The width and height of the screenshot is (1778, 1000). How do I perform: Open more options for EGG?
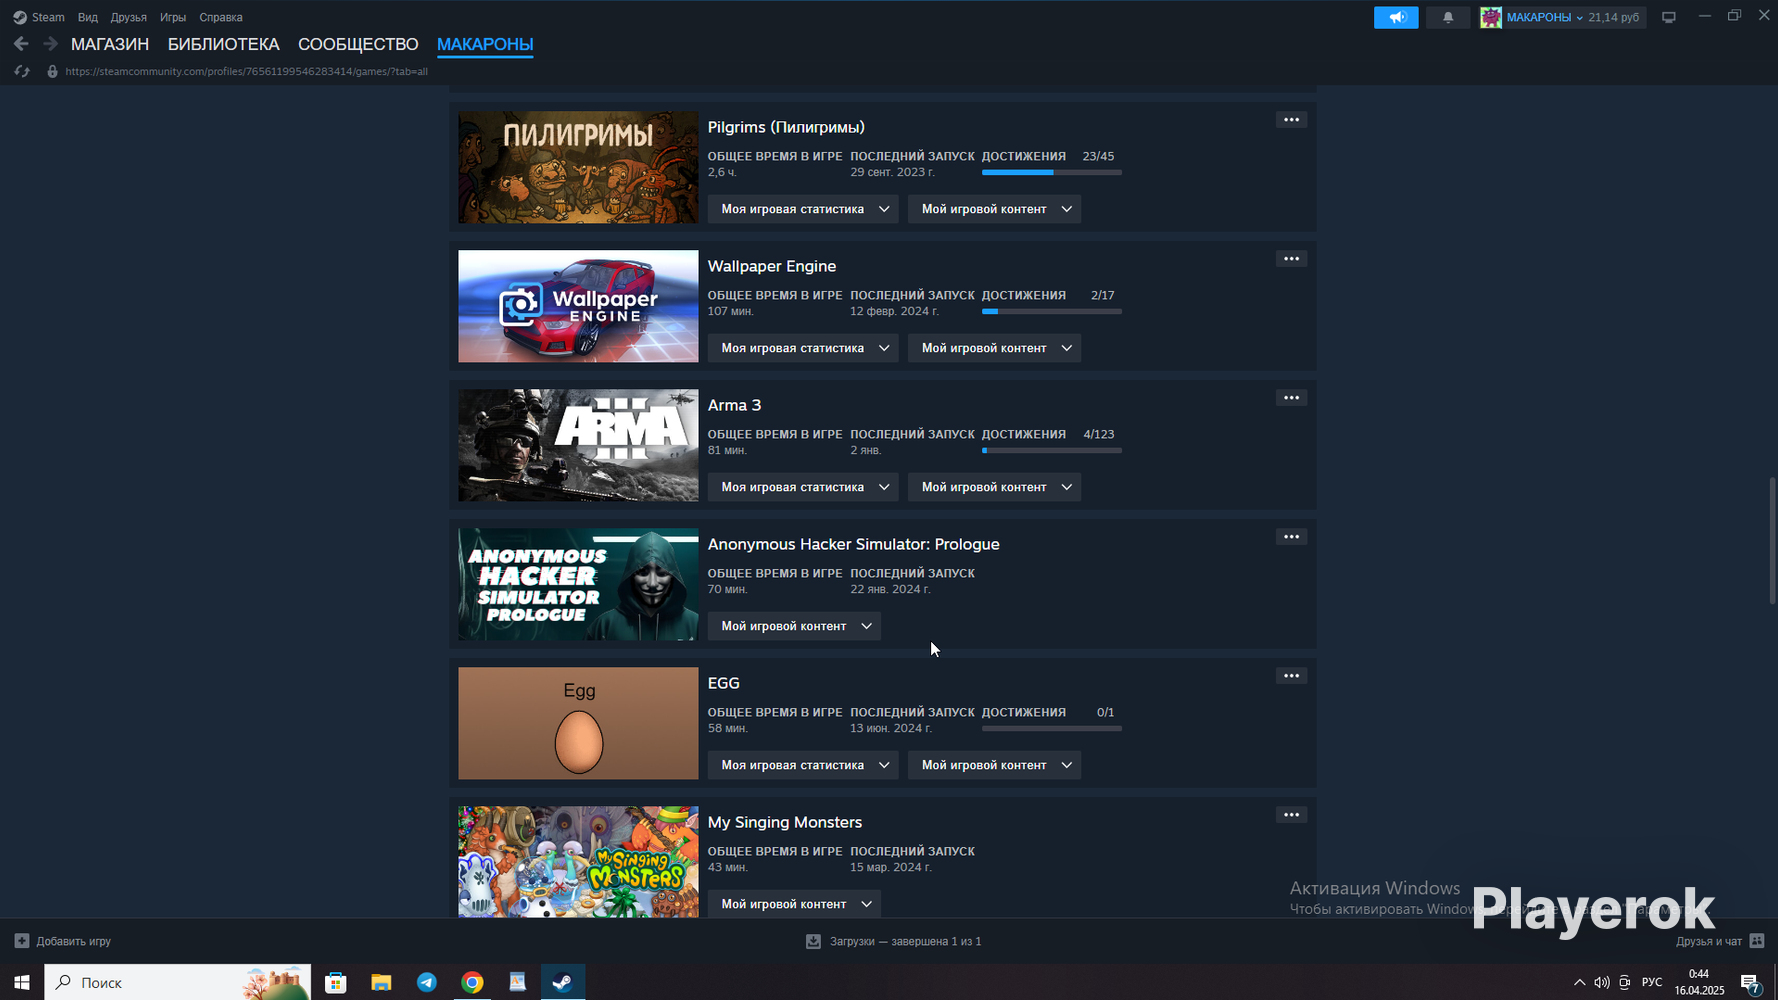click(1291, 676)
